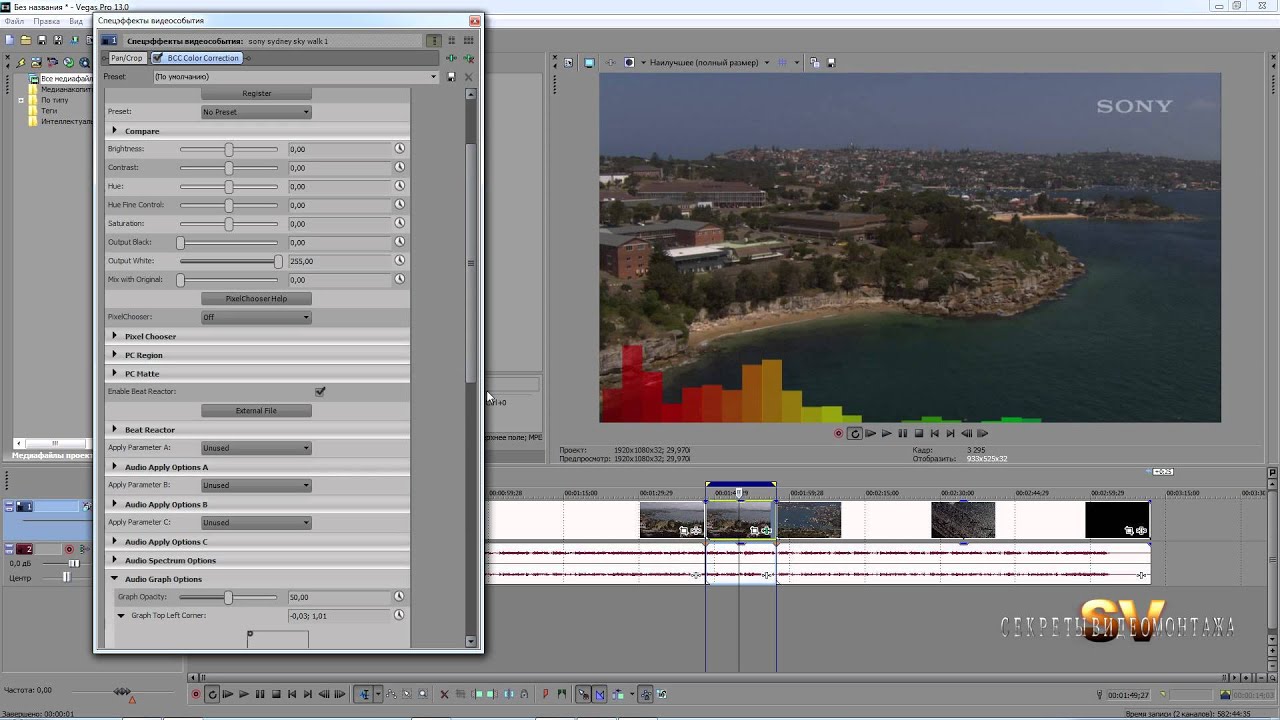This screenshot has height=720, width=1280.
Task: Click Pause in the main transport bar
Action: click(260, 694)
